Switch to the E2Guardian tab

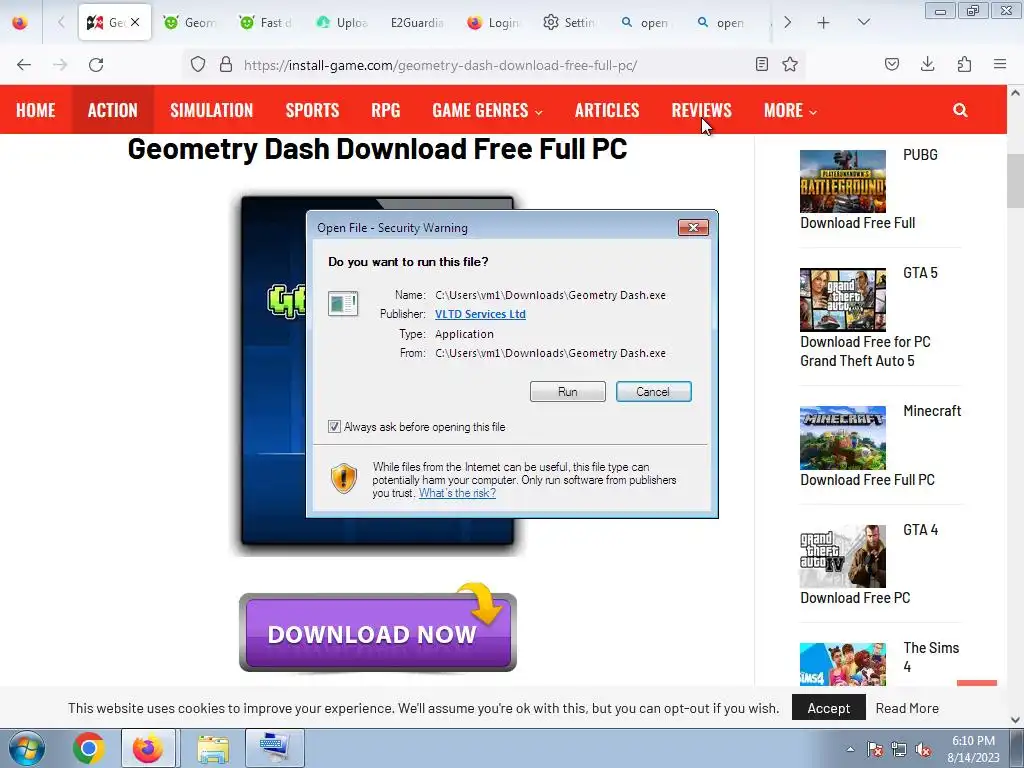click(417, 22)
